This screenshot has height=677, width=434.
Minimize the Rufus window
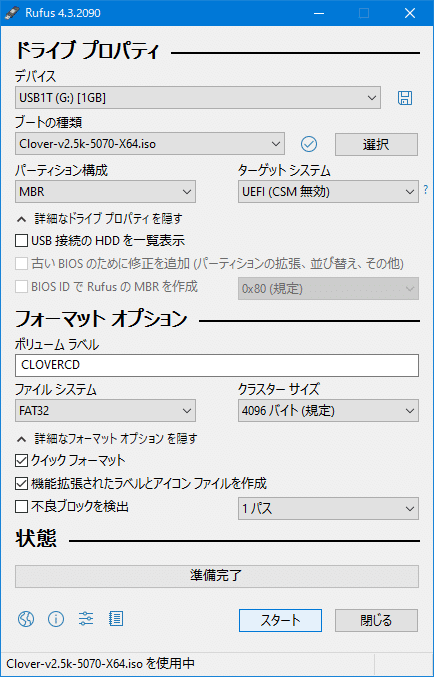(x=318, y=13)
